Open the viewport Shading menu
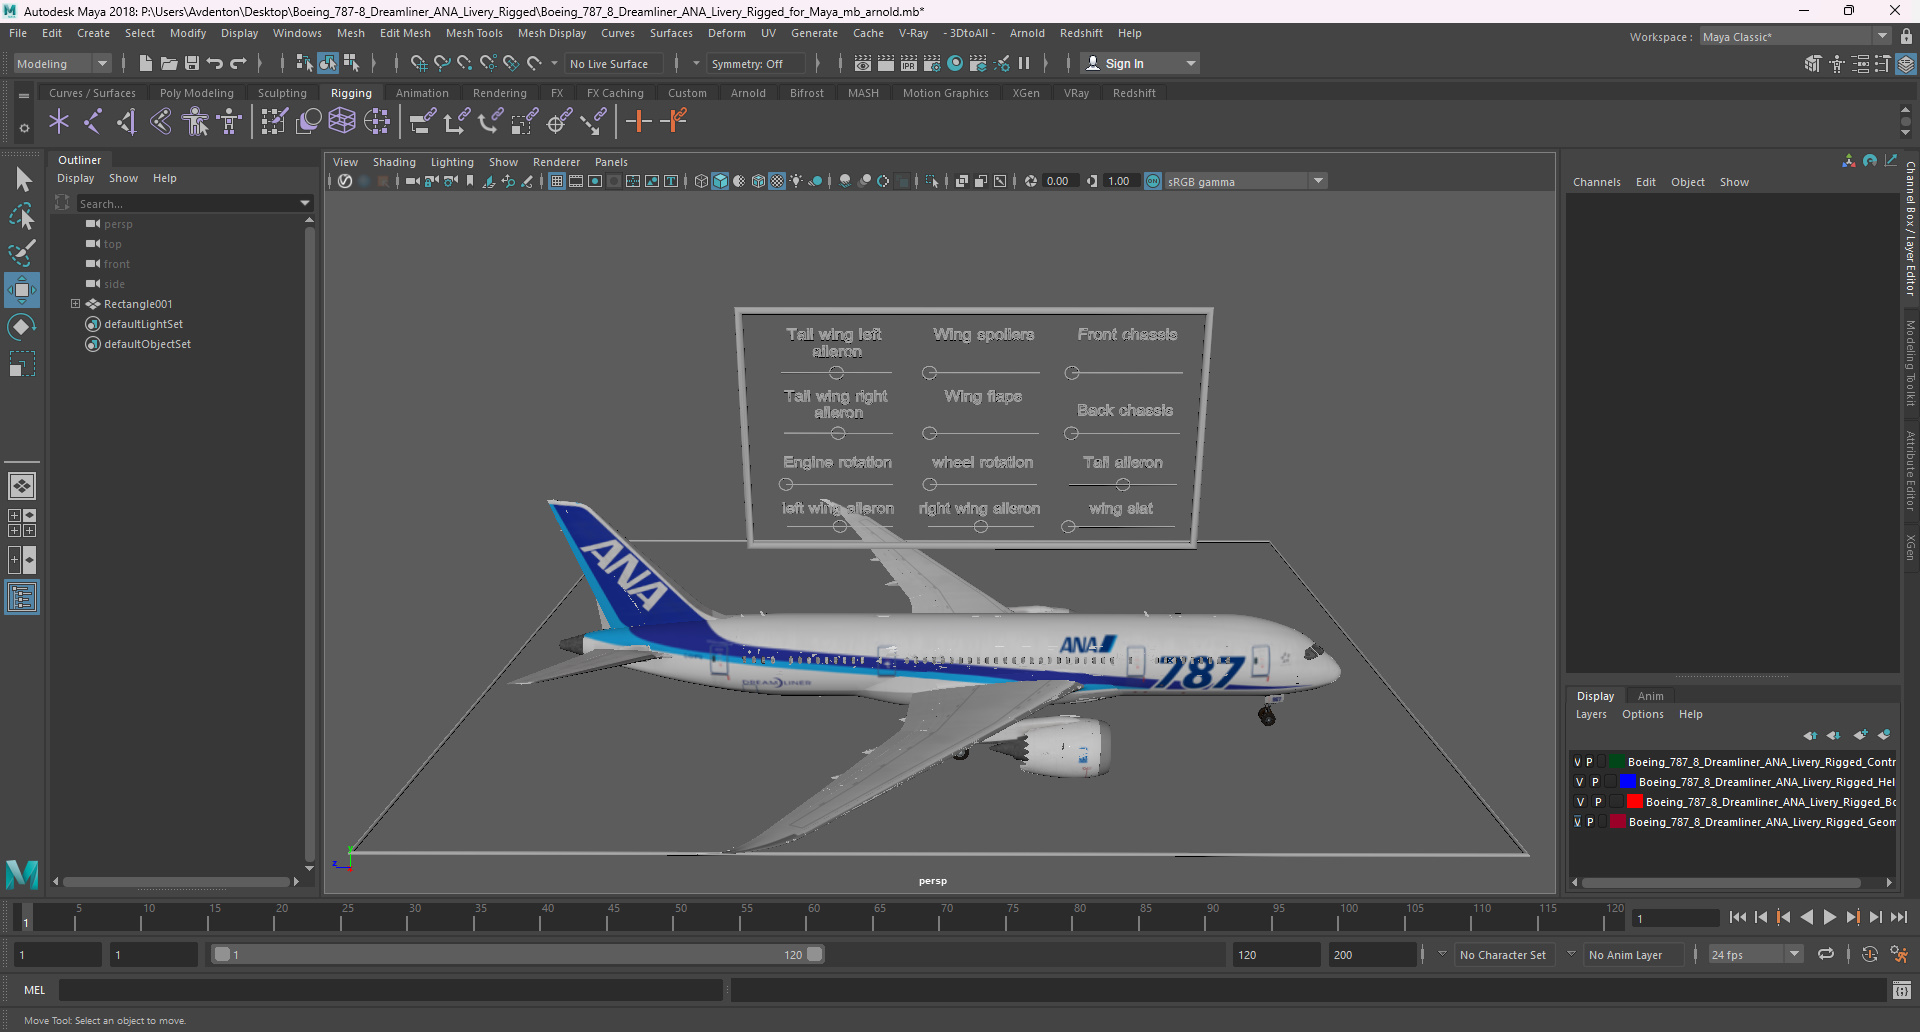This screenshot has height=1032, width=1920. click(394, 162)
